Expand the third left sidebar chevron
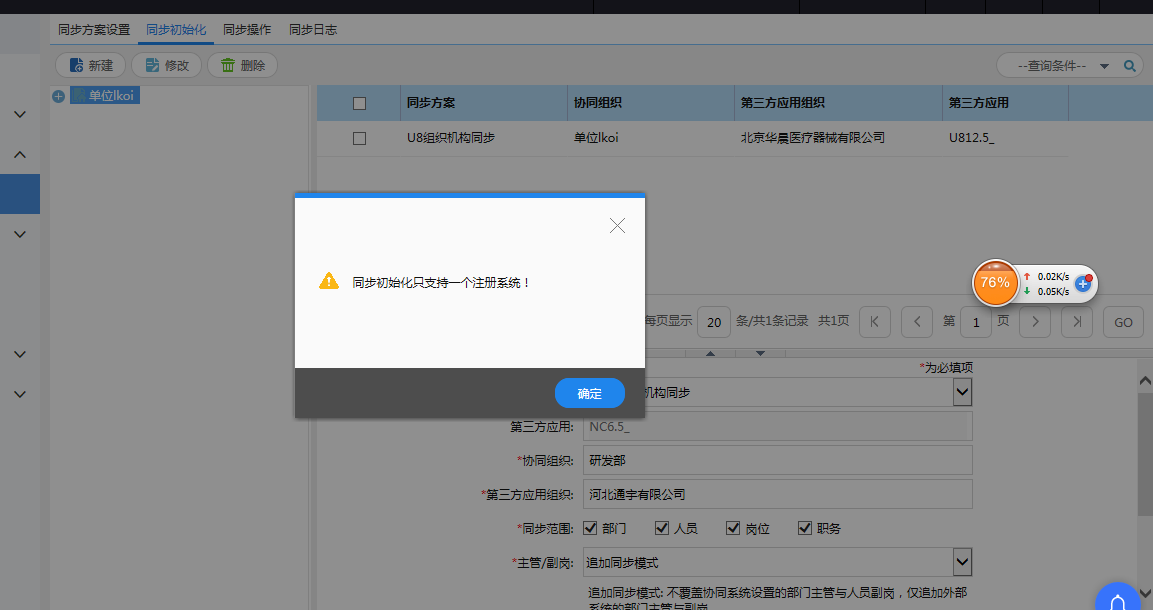Viewport: 1153px width, 610px height. pos(20,234)
